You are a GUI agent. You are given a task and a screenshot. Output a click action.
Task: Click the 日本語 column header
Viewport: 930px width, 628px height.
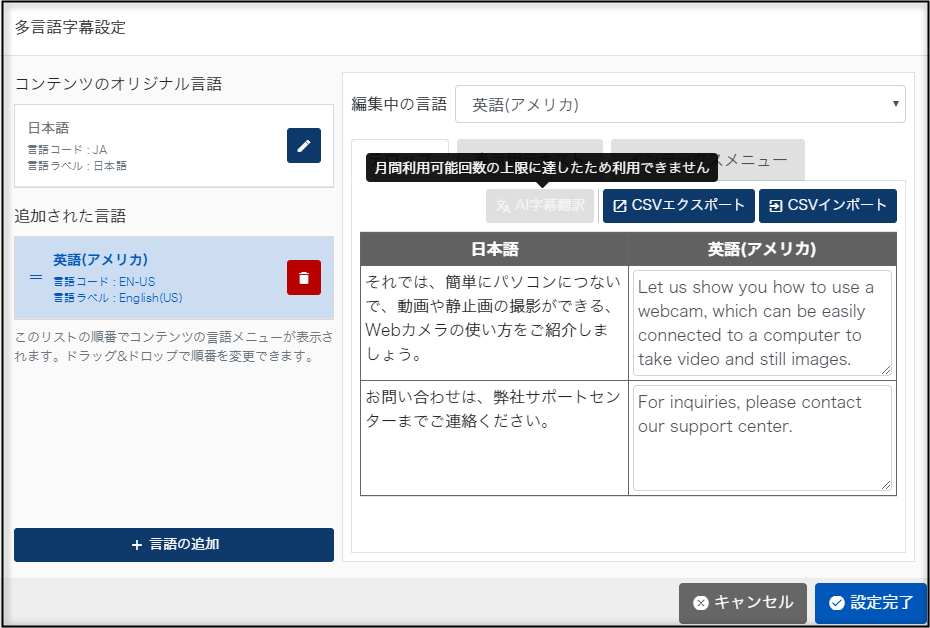coord(494,249)
